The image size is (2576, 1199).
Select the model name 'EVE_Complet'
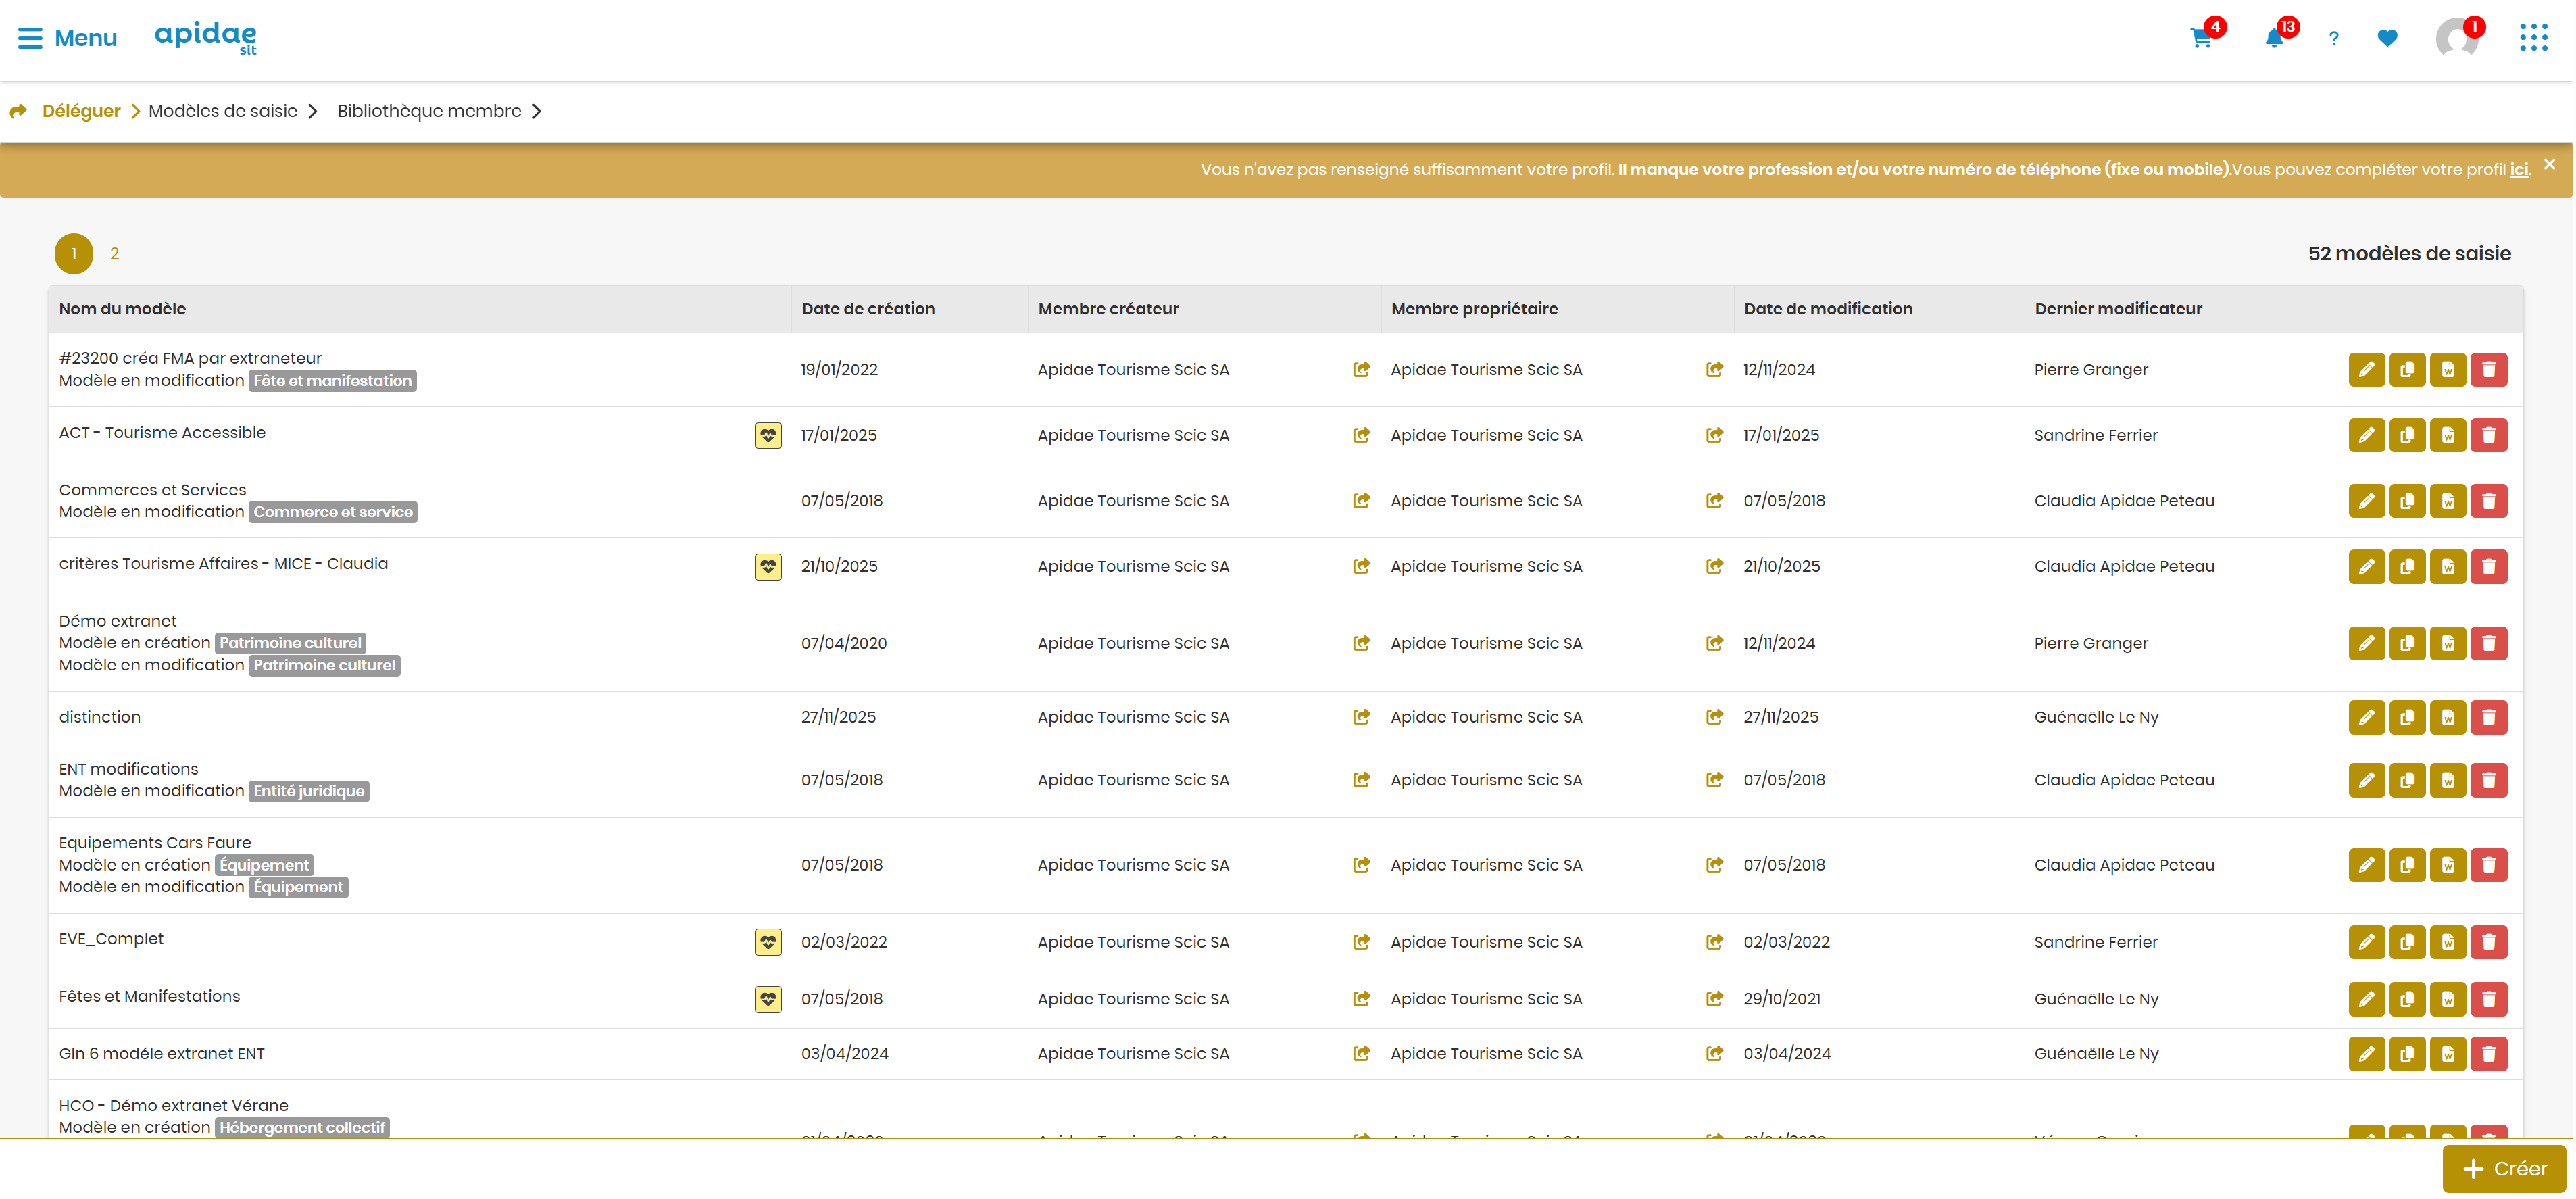tap(111, 939)
